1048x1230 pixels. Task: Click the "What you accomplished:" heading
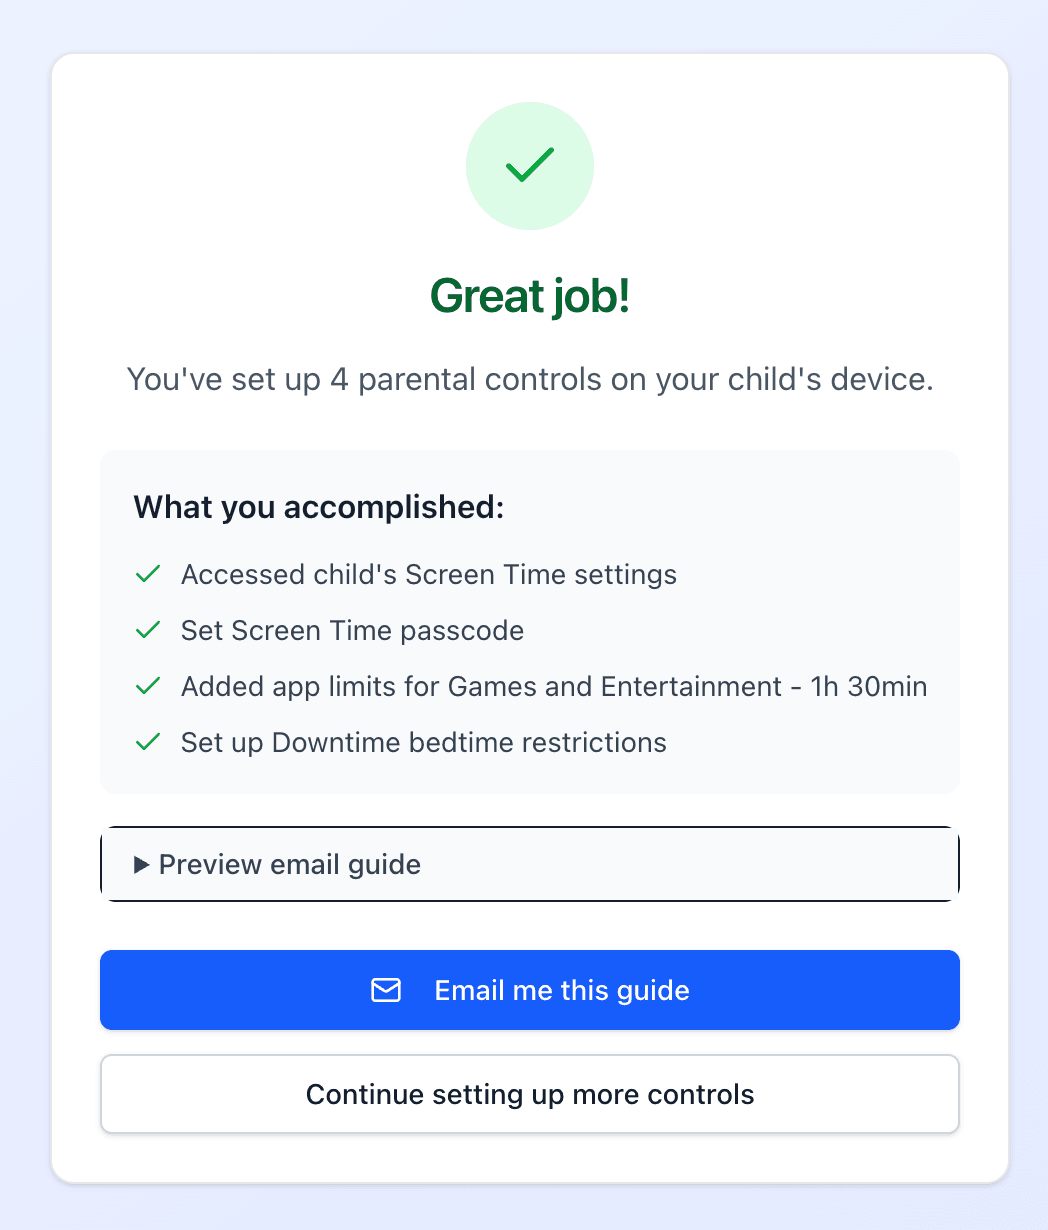(318, 507)
